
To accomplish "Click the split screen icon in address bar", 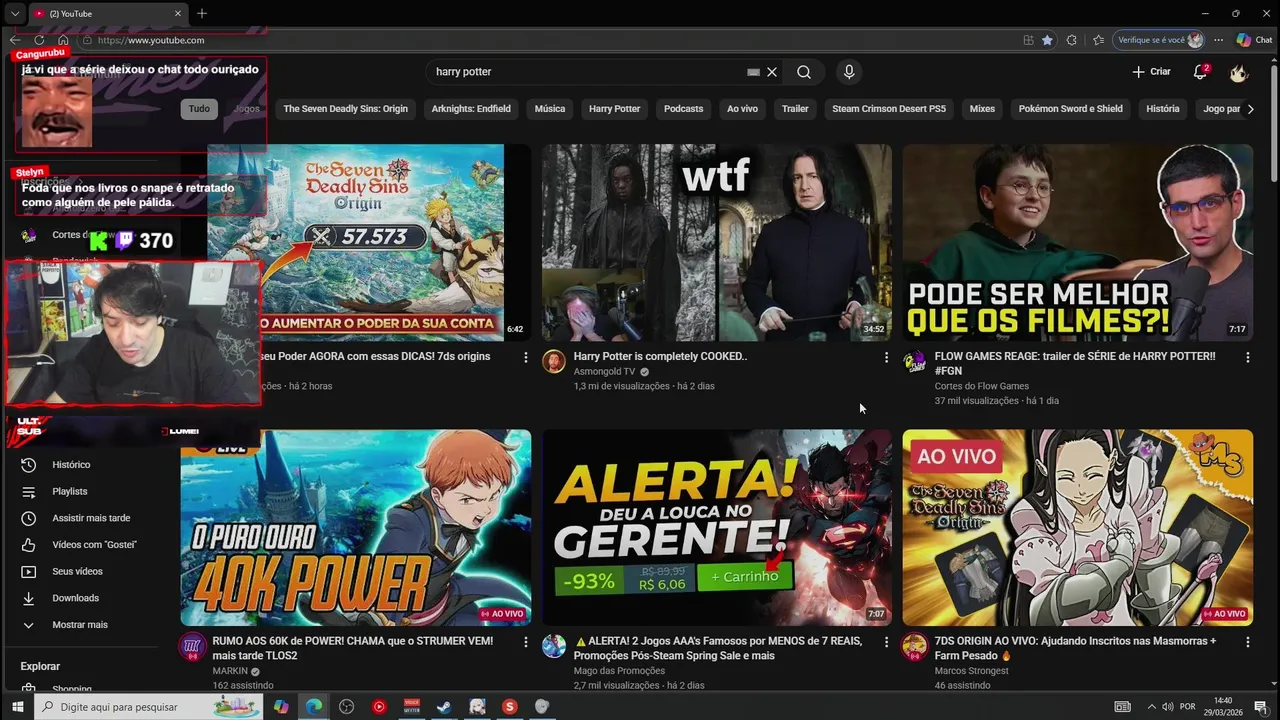I will pyautogui.click(x=1028, y=40).
